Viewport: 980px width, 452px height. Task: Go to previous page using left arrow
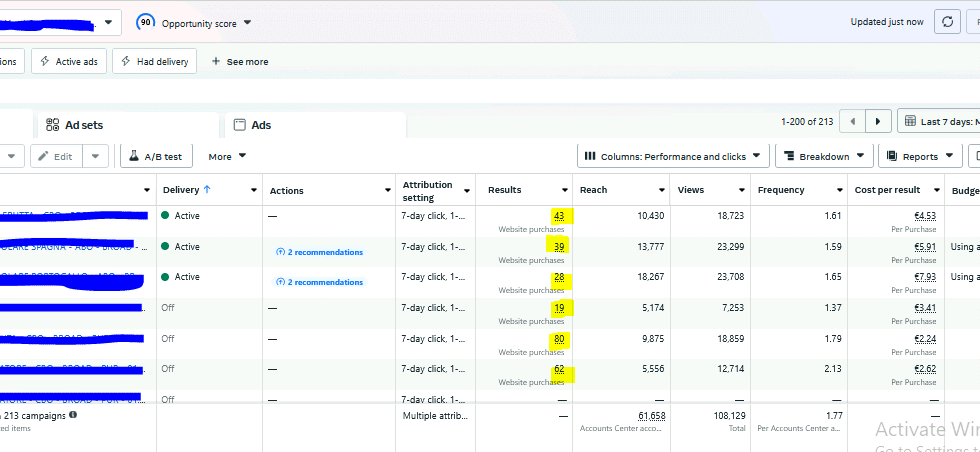click(852, 121)
